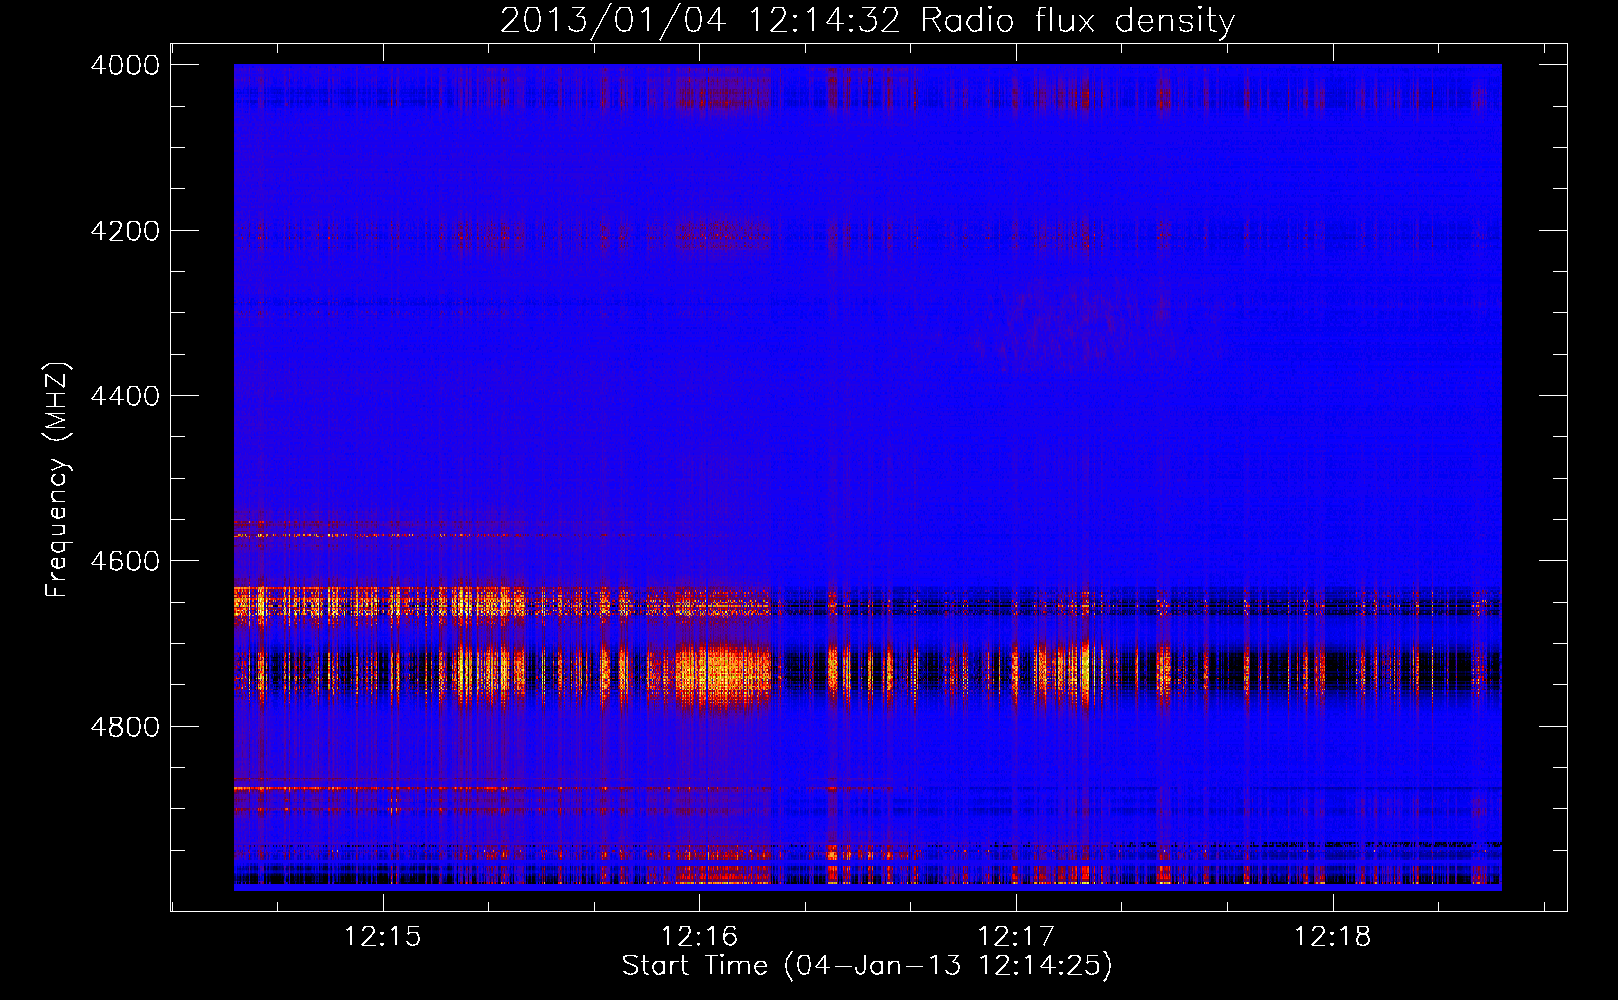This screenshot has height=1000, width=1618.
Task: Click the "Frequency (MHZ)" axis label
Action: pos(58,480)
